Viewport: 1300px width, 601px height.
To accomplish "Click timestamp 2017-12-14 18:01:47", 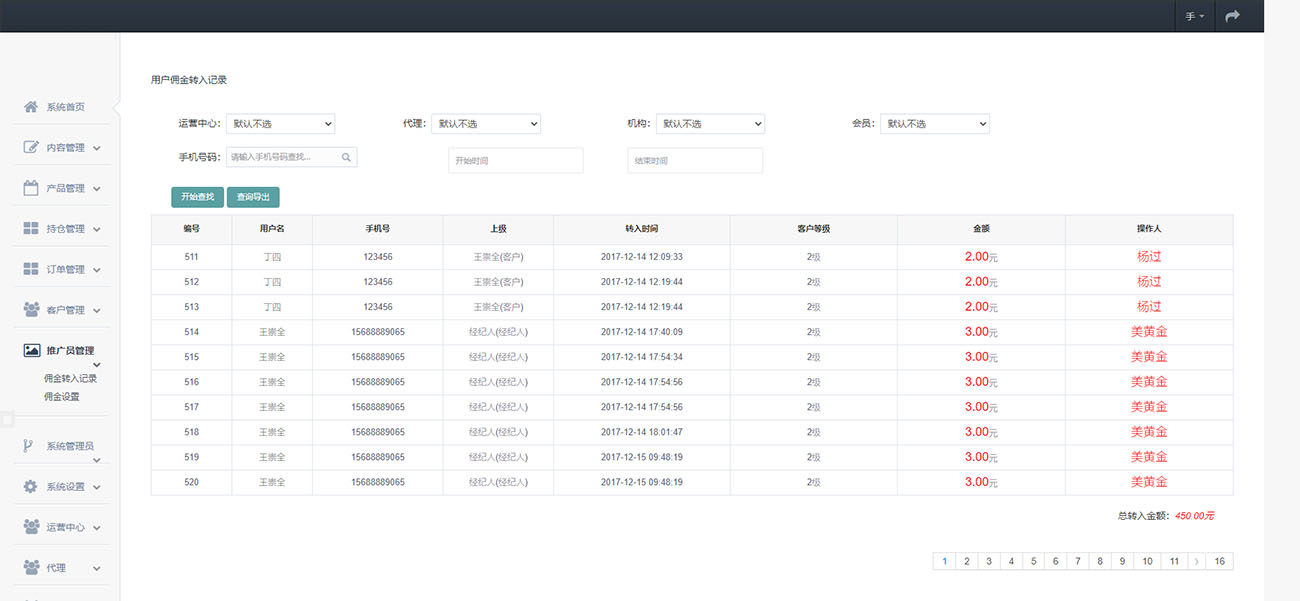I will pyautogui.click(x=642, y=432).
